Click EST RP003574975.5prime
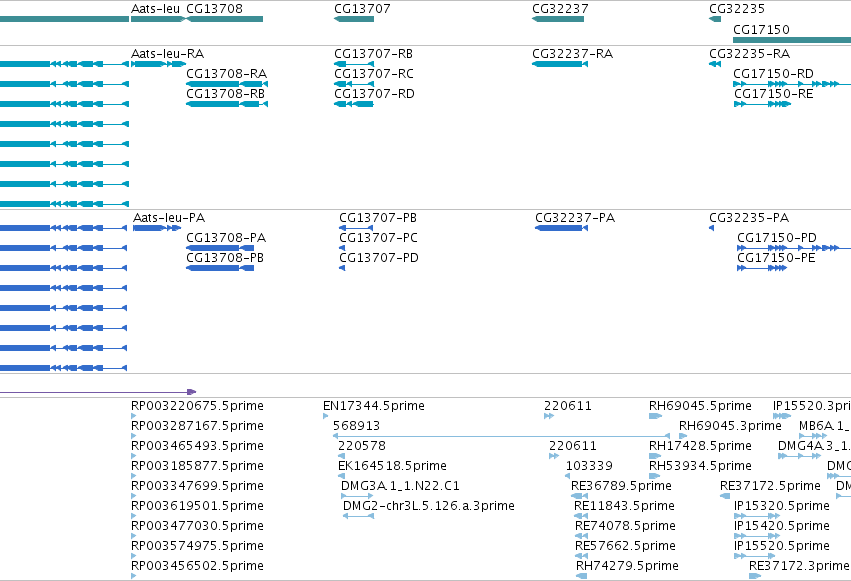851x581 pixels. [198, 546]
